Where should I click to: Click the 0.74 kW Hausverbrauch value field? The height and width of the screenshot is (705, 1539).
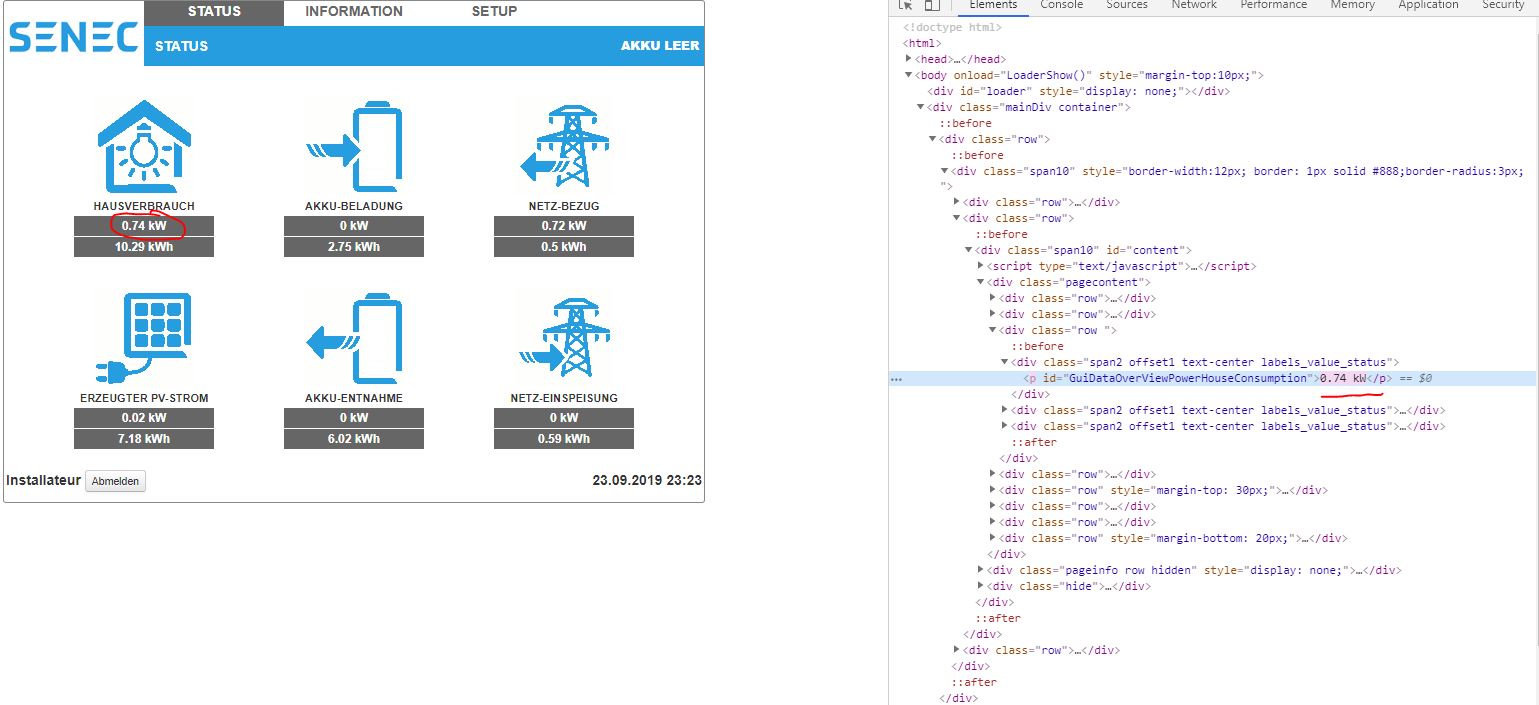point(144,226)
